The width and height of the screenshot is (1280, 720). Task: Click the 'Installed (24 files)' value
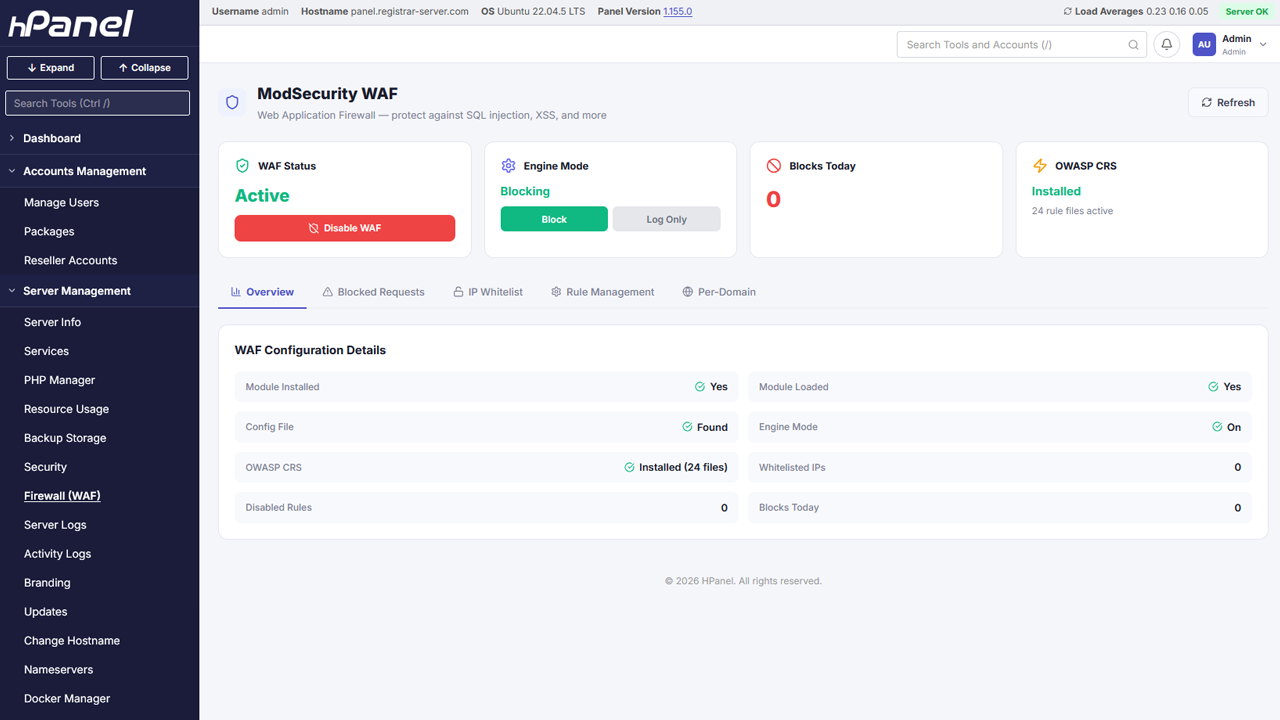683,467
